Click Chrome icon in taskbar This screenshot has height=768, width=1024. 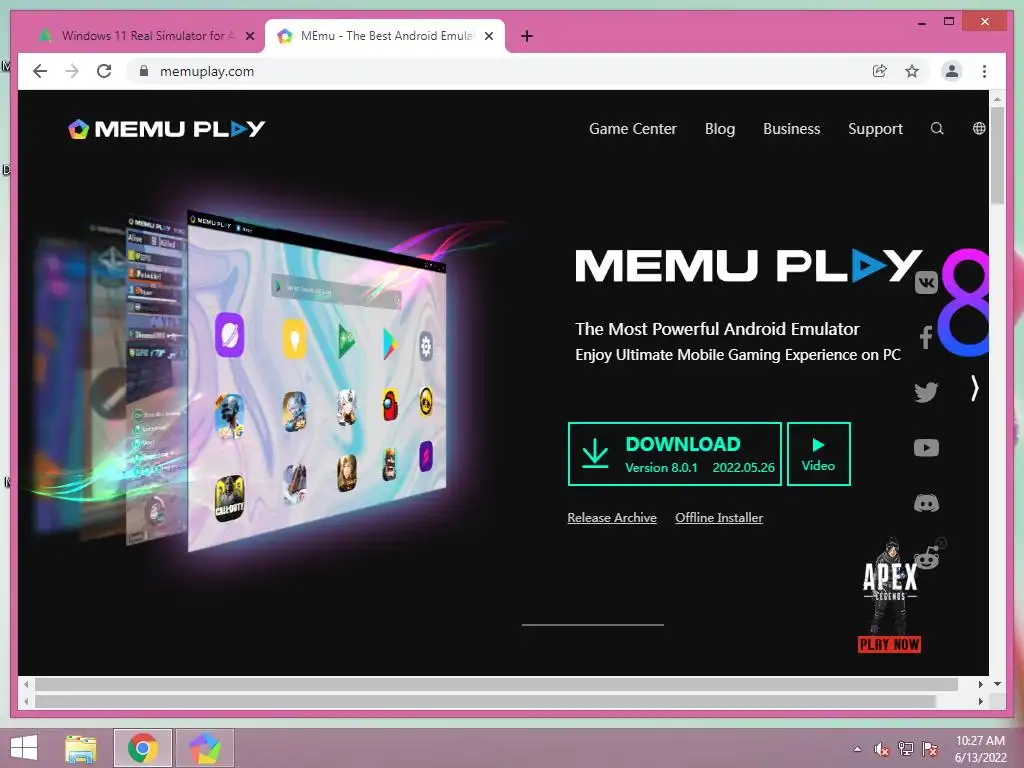click(x=142, y=748)
